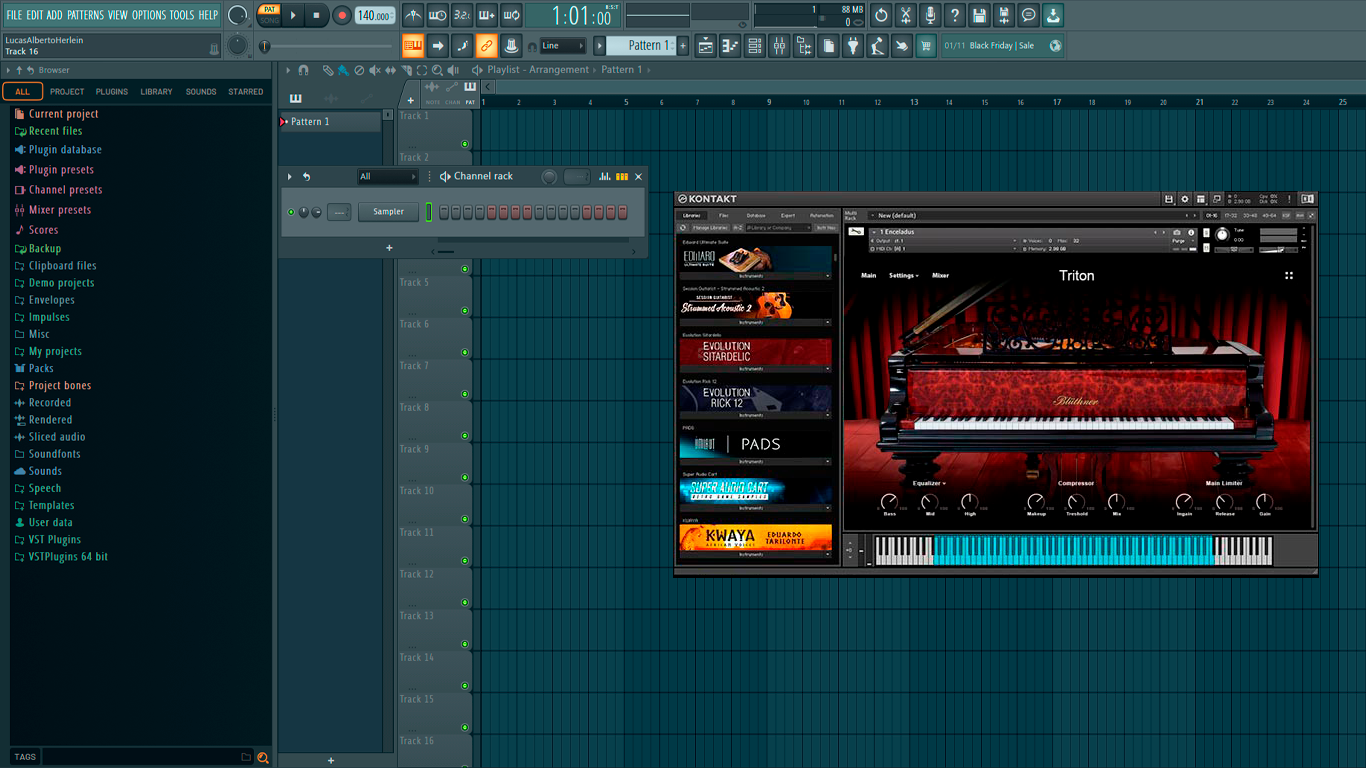Click the undo history icon in toolbar
Viewport: 1366px width, 768px height.
[x=881, y=15]
